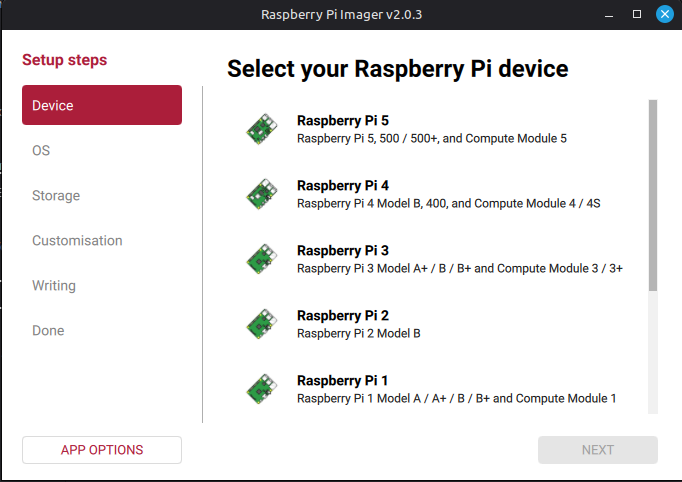Select Raspberry Pi 5 device entry
Screen dimensions: 682x482
[437, 129]
